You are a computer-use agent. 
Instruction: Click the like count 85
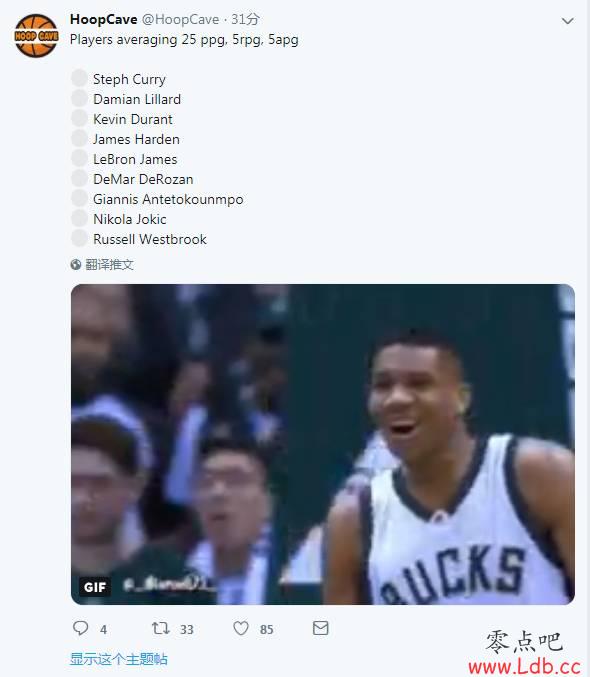pos(266,630)
